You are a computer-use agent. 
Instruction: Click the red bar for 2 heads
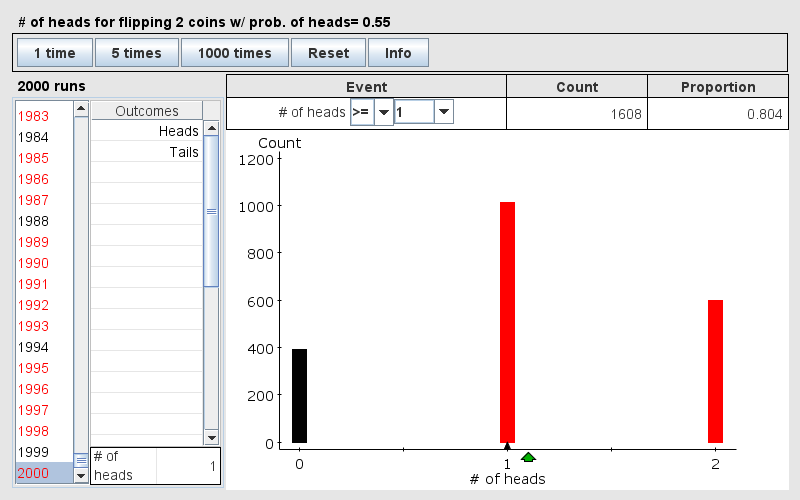tap(715, 371)
